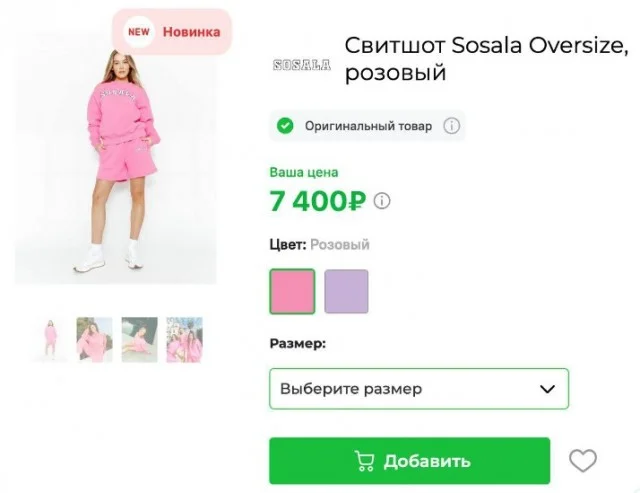This screenshot has width=640, height=493.
Task: Select the pink color swatch
Action: [292, 291]
